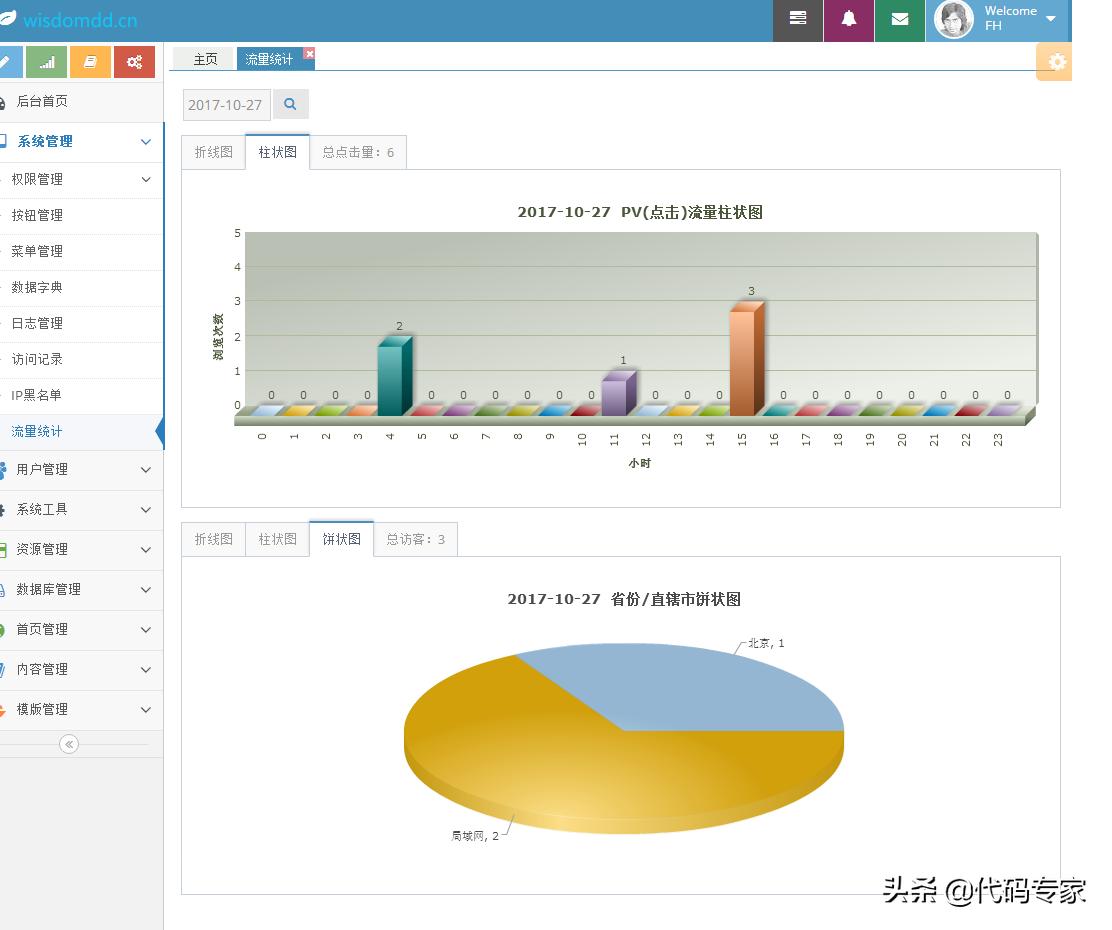Click the orange gear icon below the tabs
Image resolution: width=1112 pixels, height=930 pixels.
point(1054,62)
